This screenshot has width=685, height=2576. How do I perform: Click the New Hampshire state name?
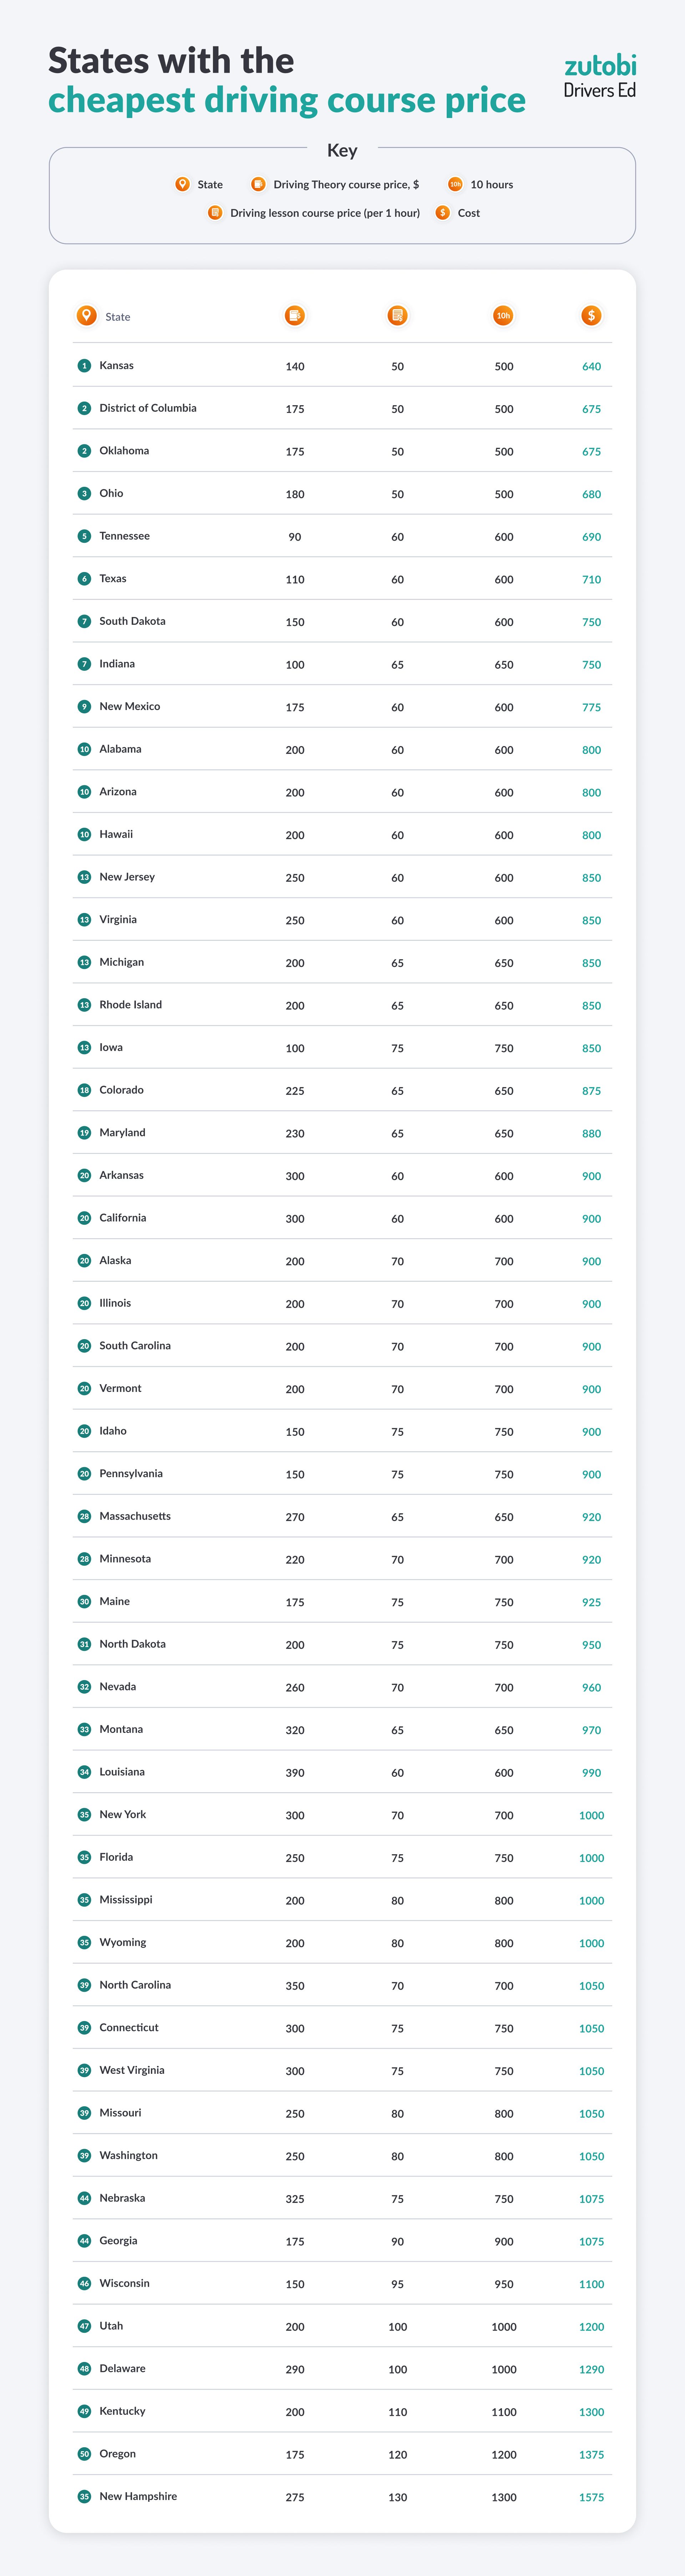point(138,2496)
